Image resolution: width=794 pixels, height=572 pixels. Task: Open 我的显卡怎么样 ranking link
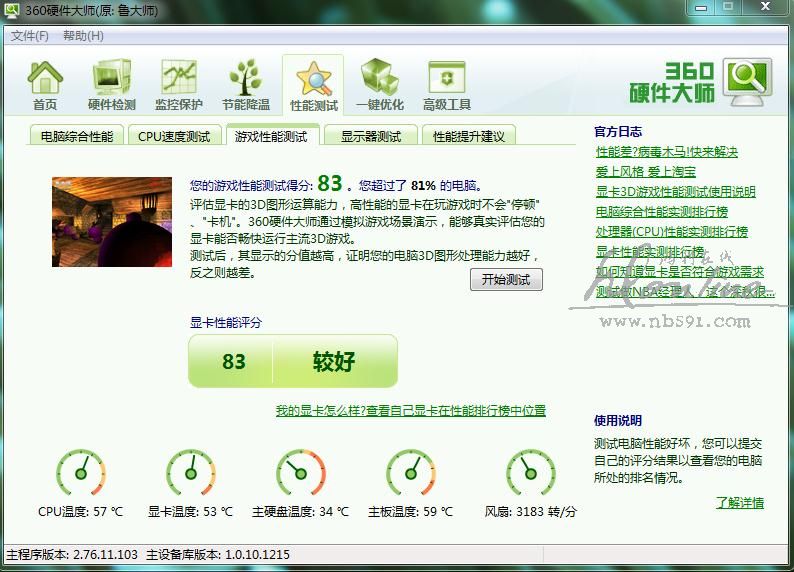point(411,411)
